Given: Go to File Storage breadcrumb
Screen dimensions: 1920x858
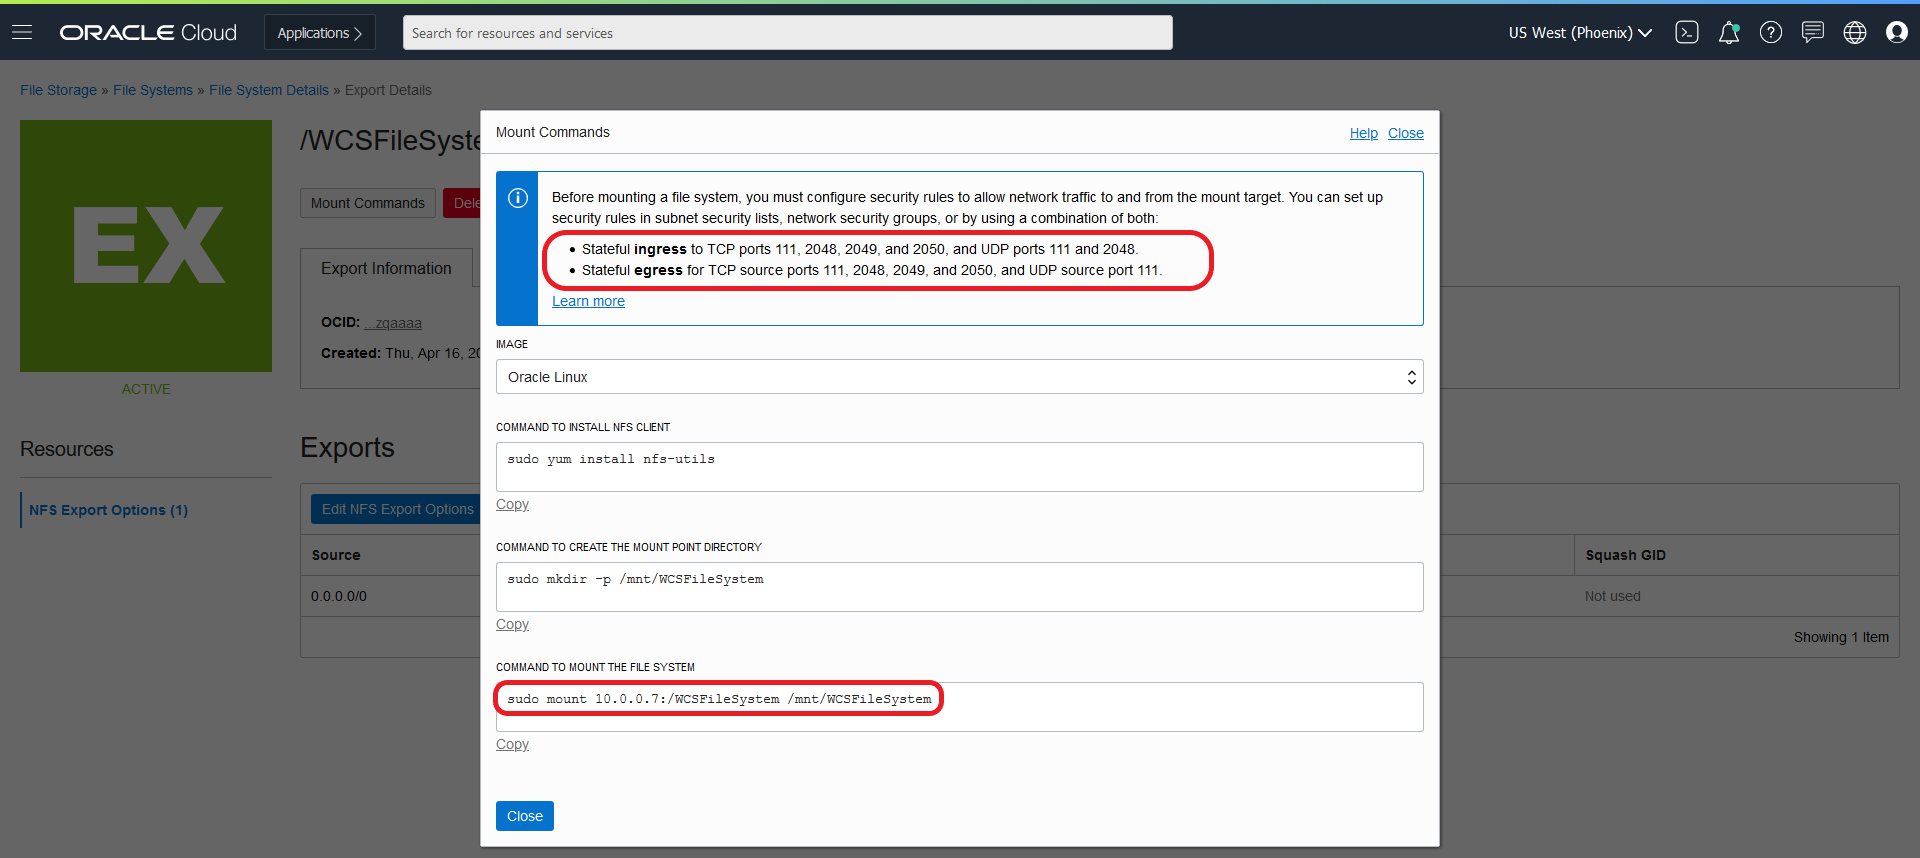Looking at the screenshot, I should coord(58,90).
